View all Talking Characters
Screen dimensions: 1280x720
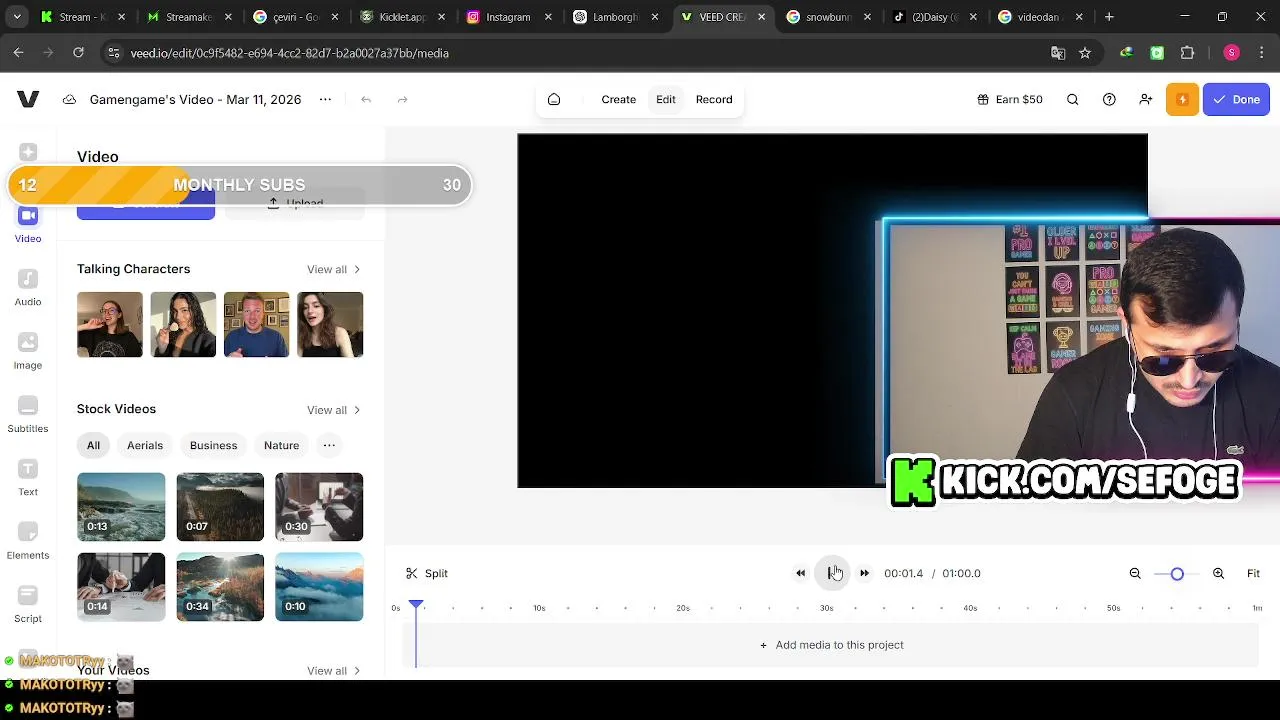(334, 269)
